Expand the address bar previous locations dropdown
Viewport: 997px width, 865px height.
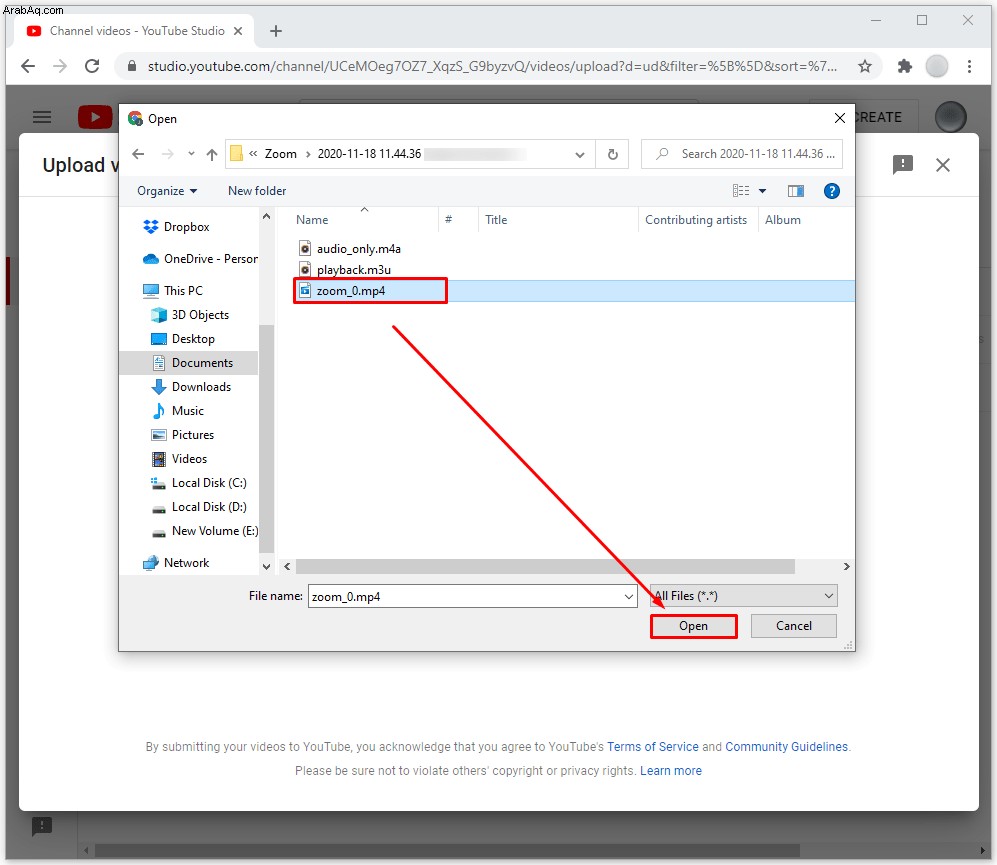click(x=579, y=155)
